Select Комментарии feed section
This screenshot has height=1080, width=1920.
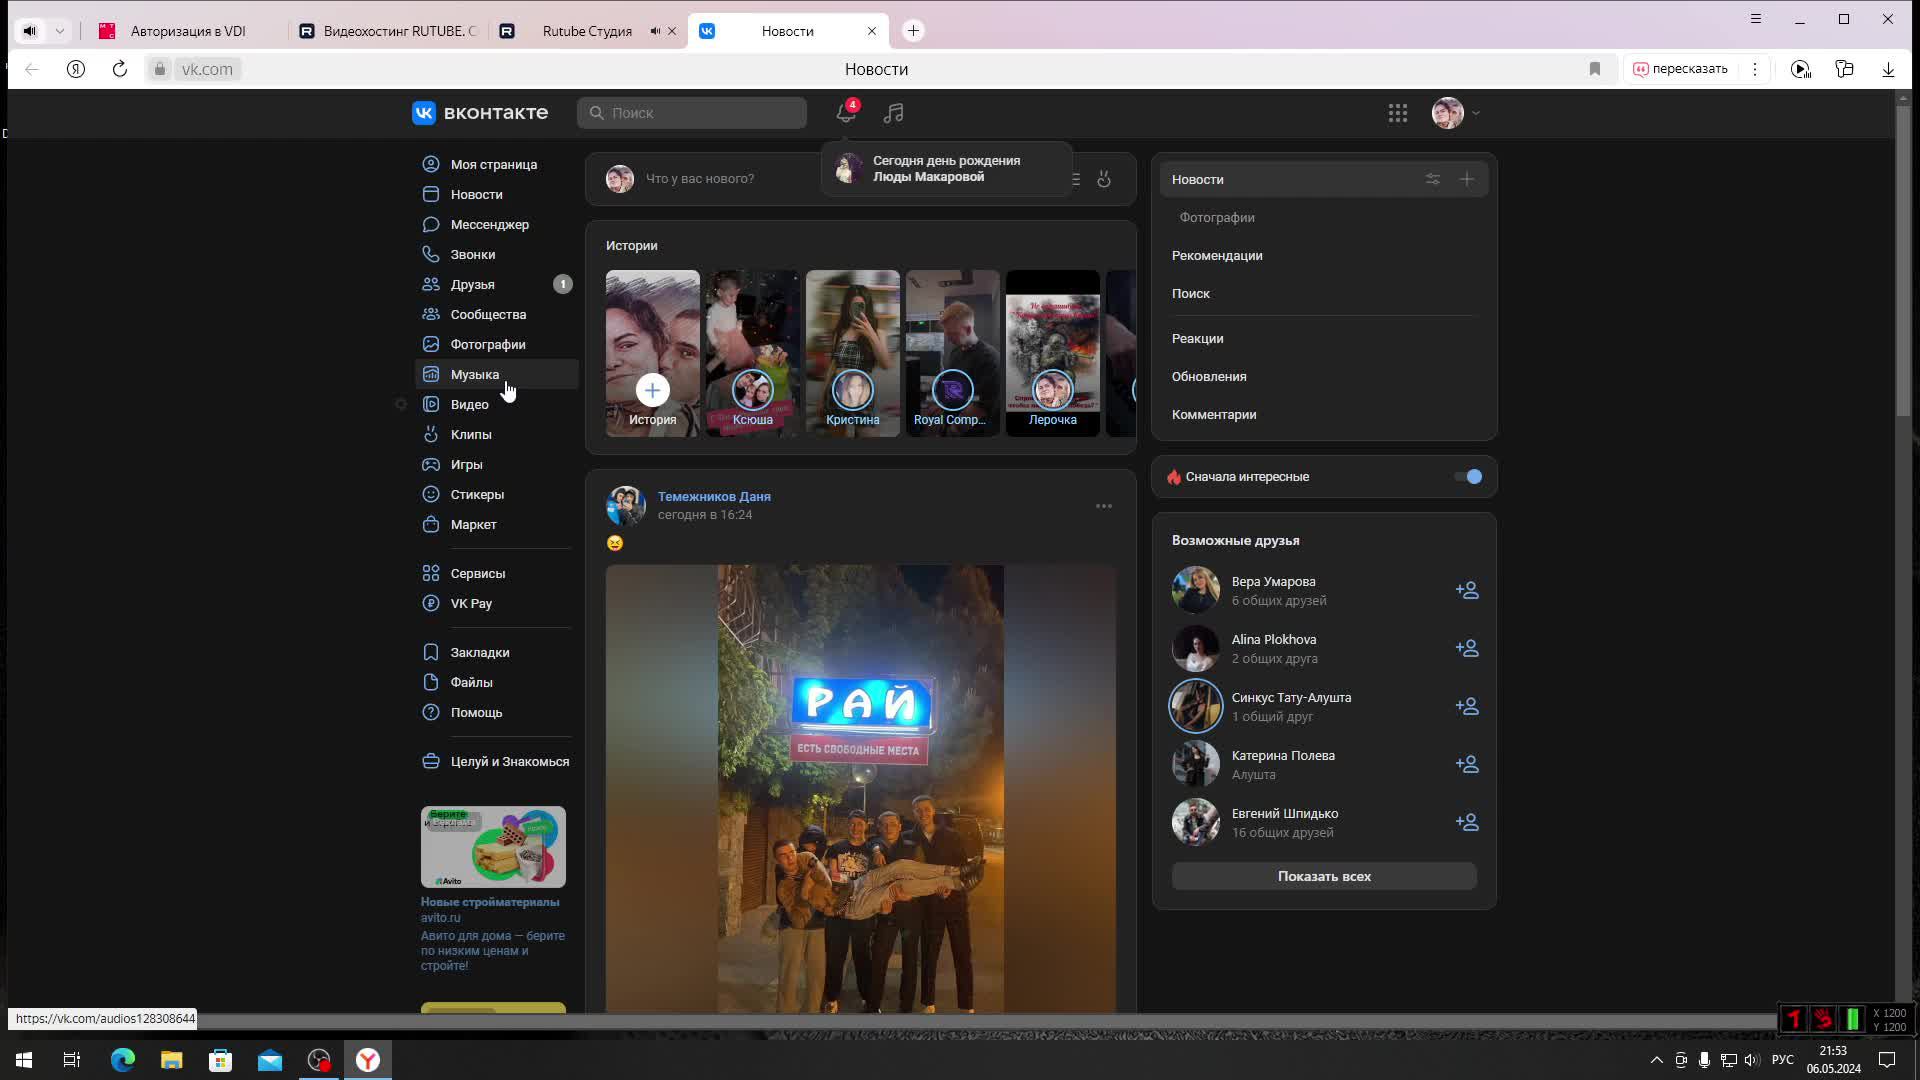point(1213,415)
